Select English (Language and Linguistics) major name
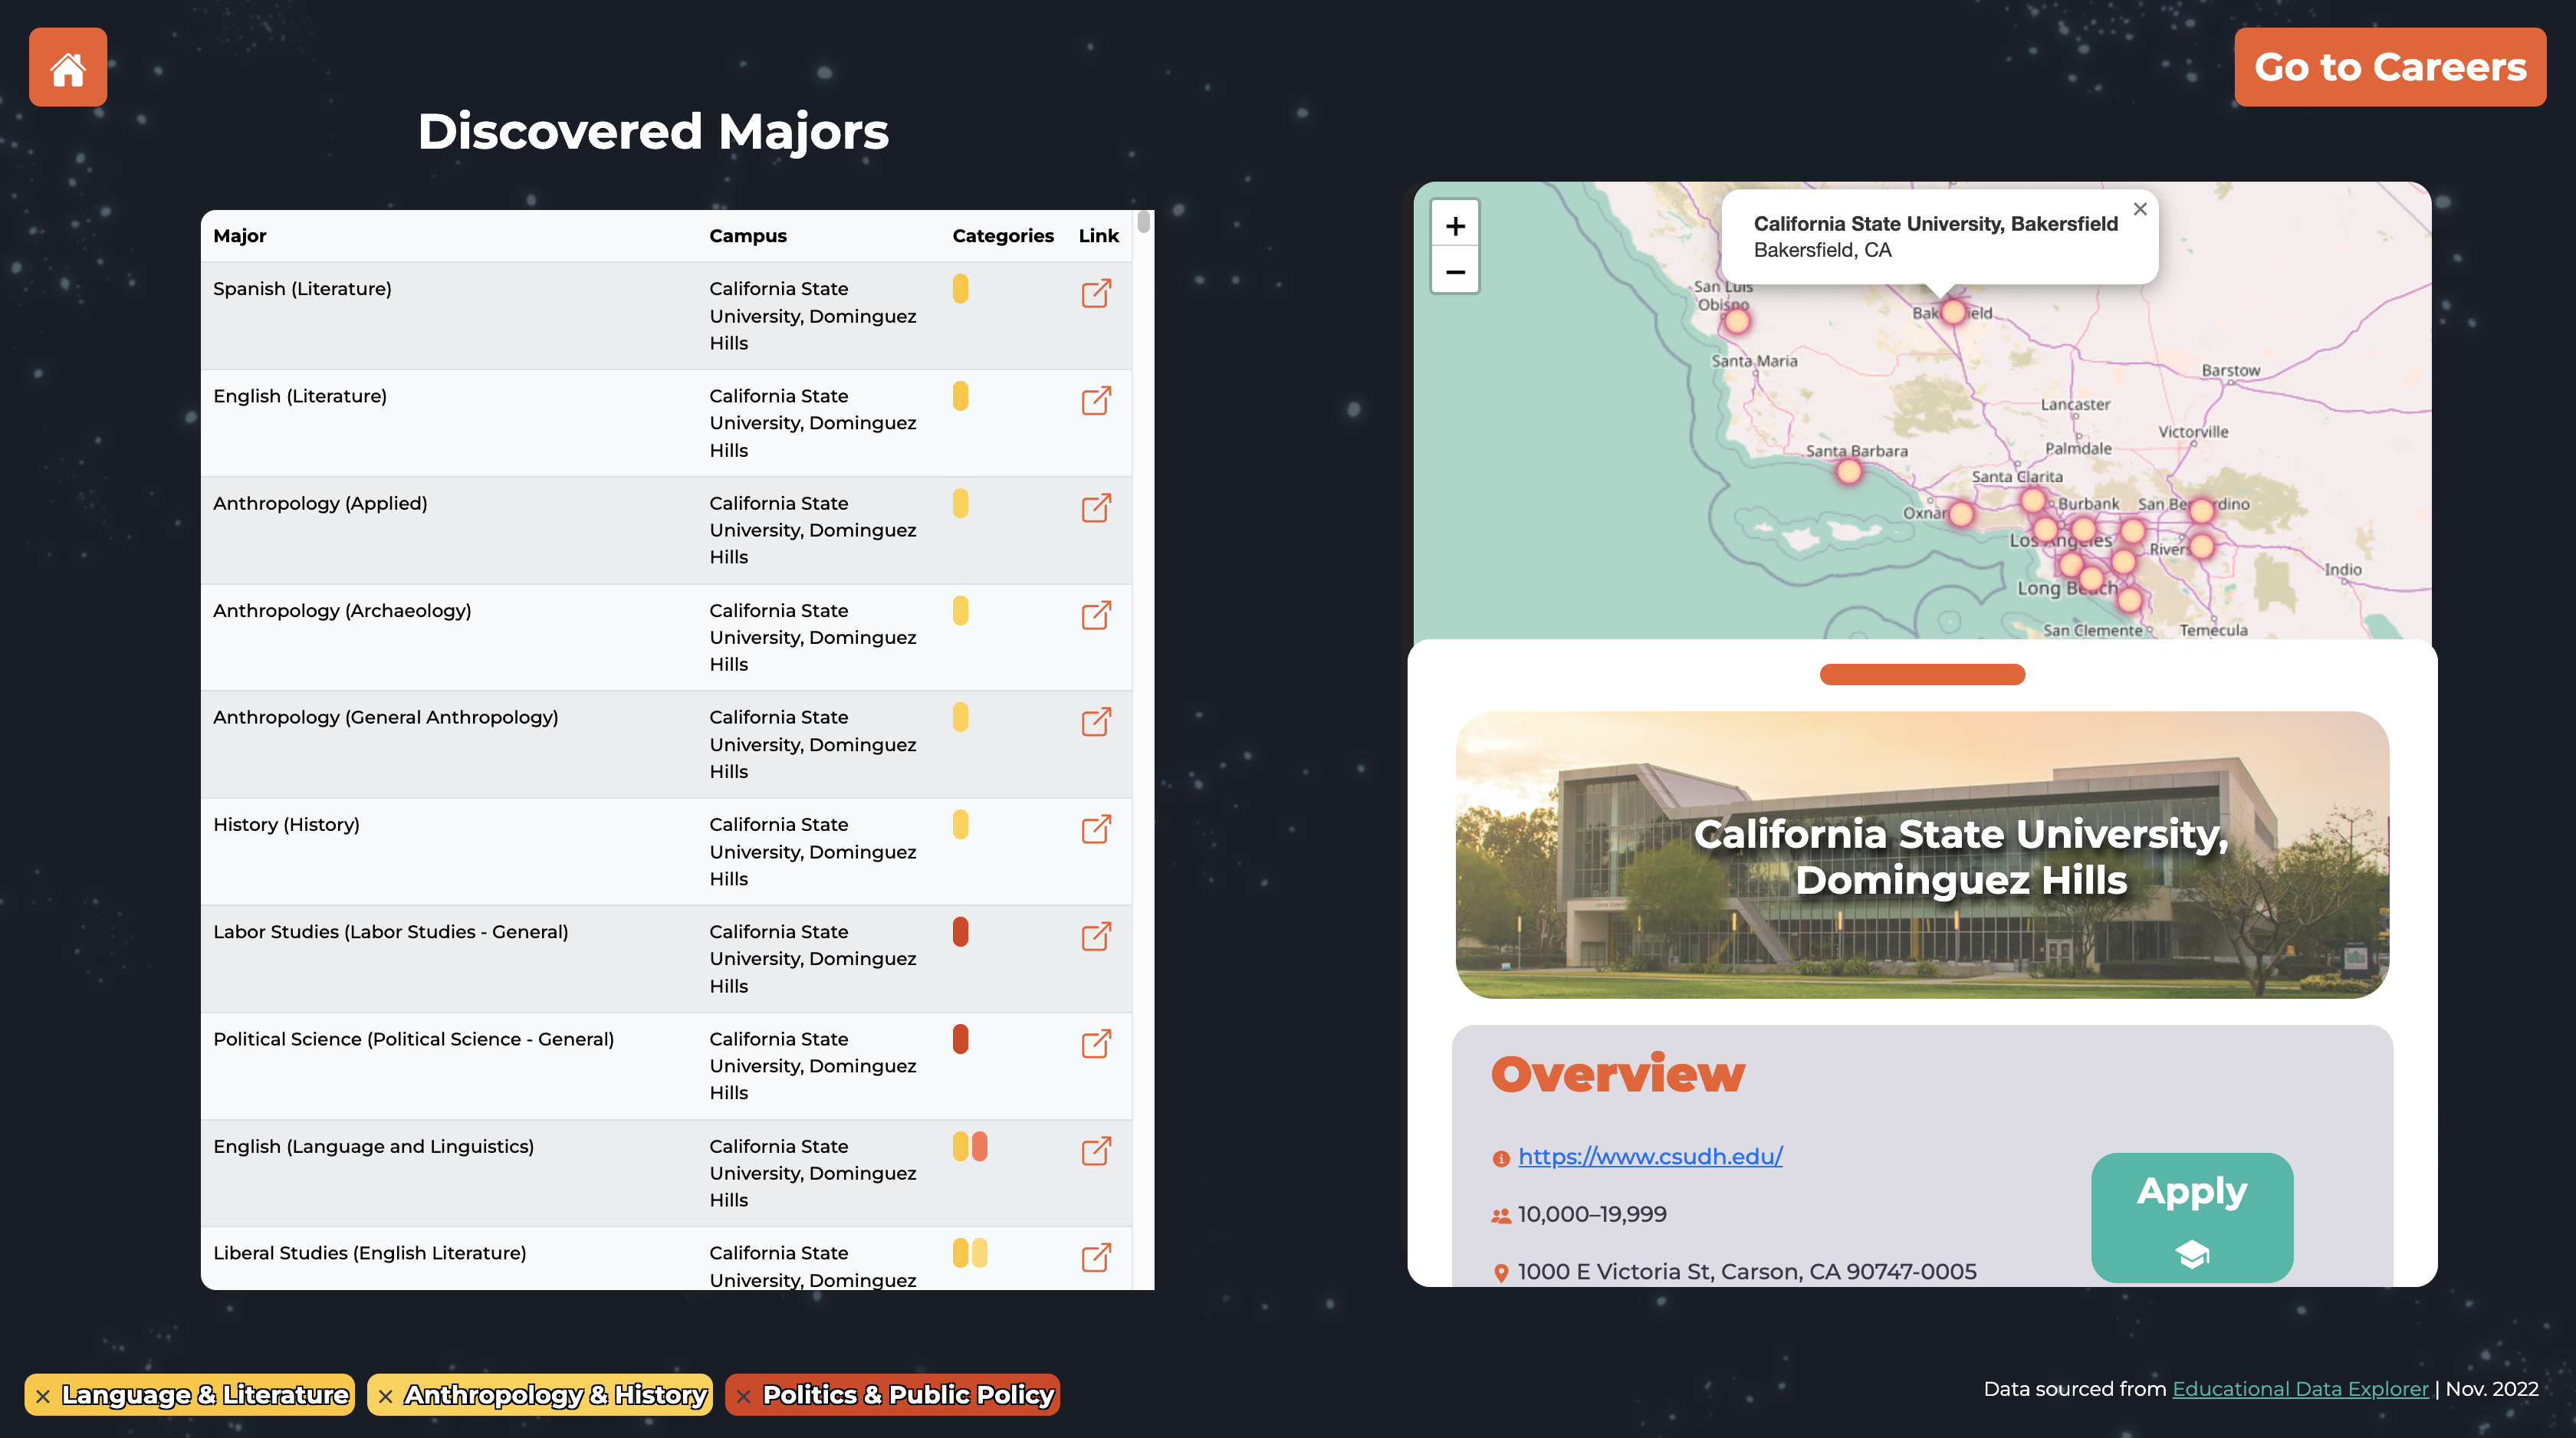 point(374,1146)
